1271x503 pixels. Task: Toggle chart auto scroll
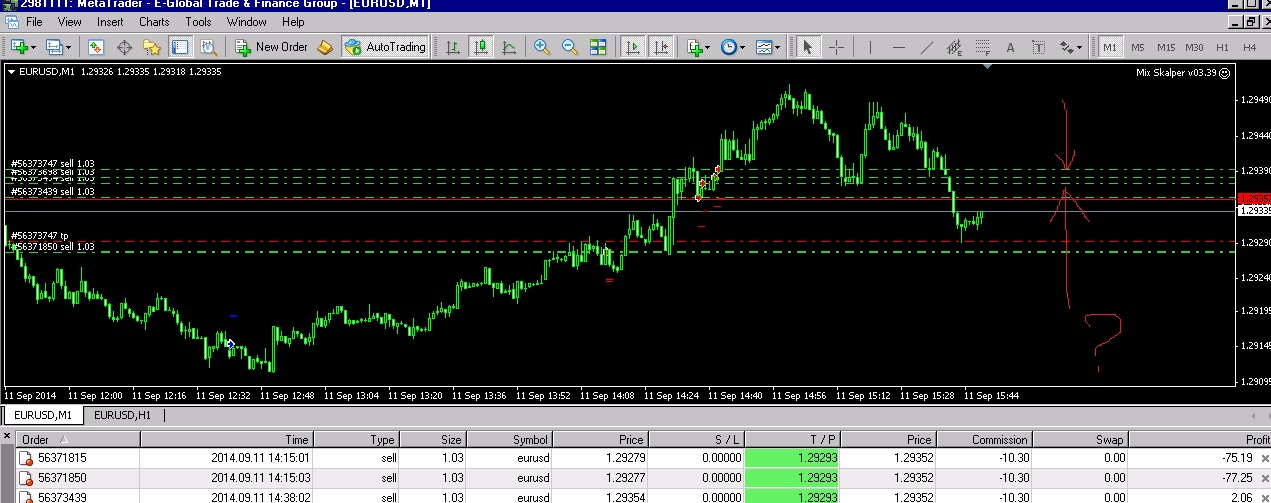[632, 46]
